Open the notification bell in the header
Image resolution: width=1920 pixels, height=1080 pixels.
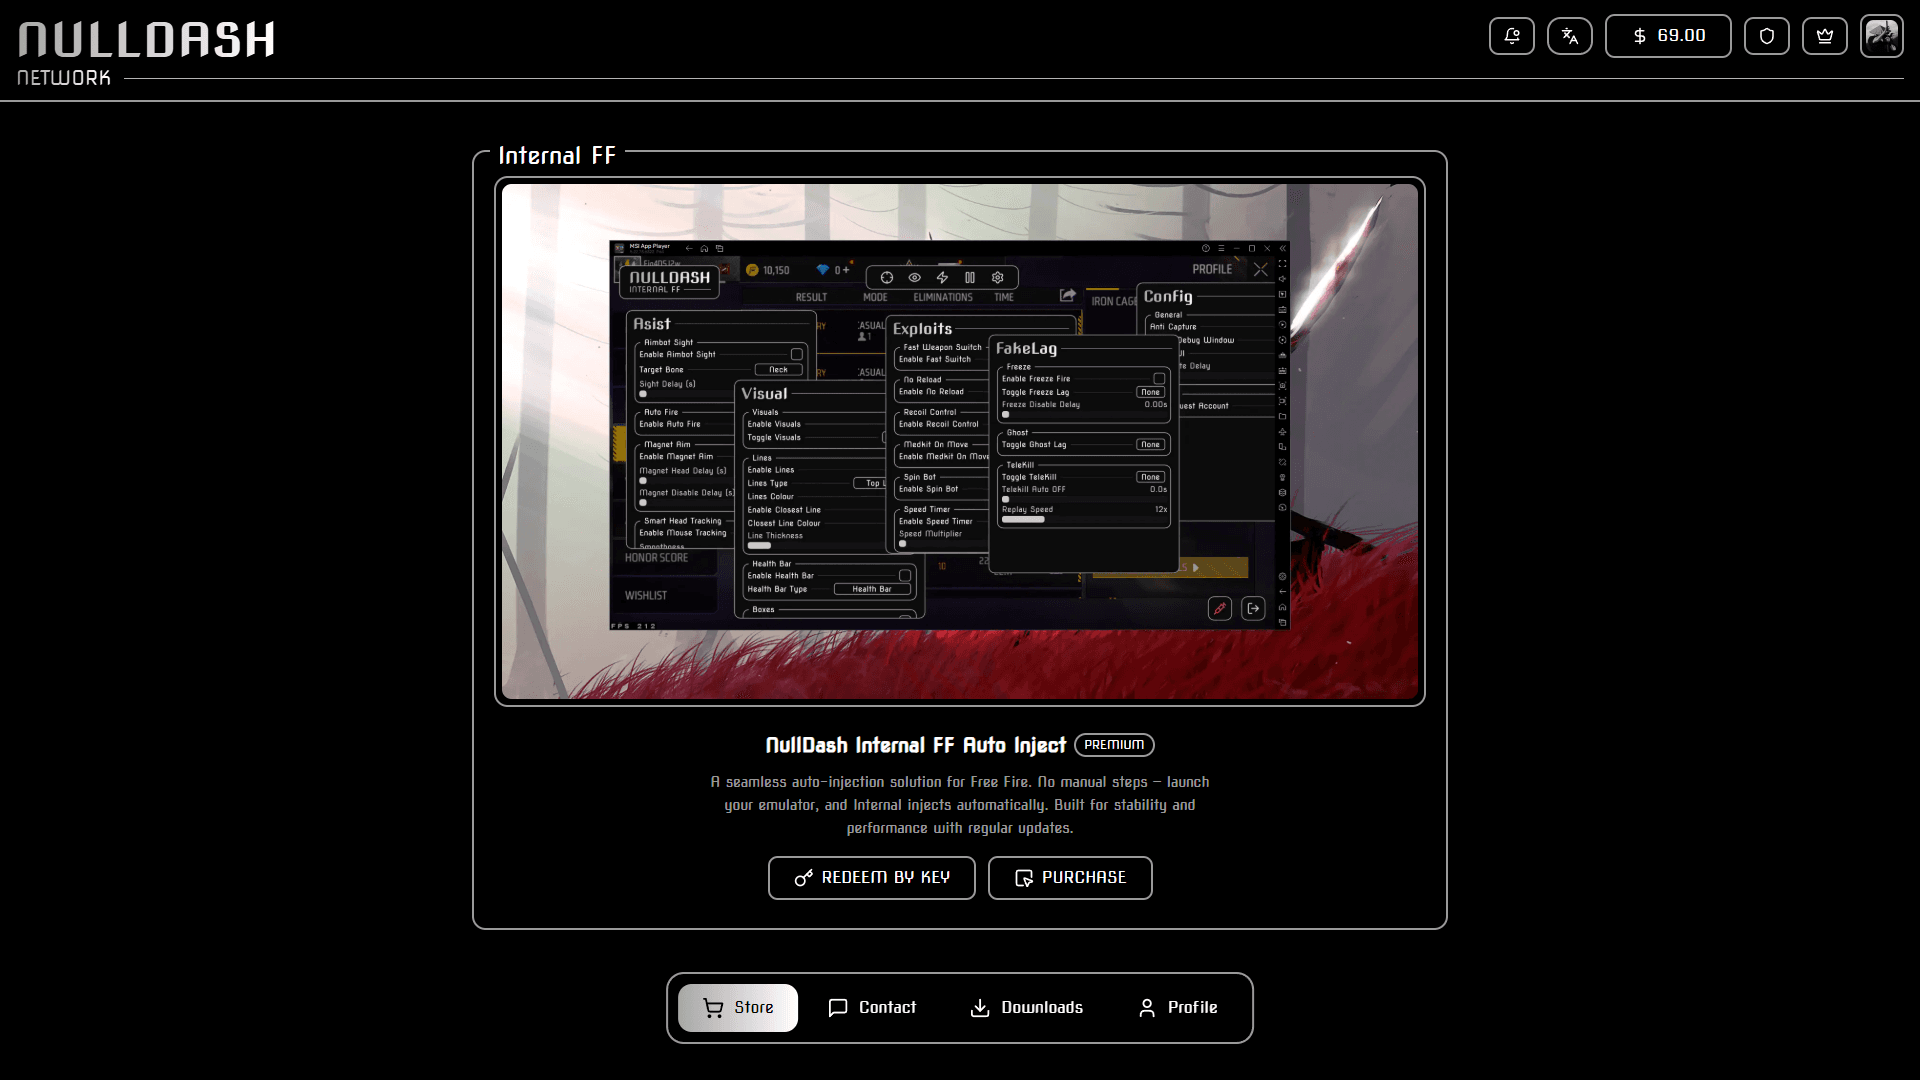point(1512,35)
